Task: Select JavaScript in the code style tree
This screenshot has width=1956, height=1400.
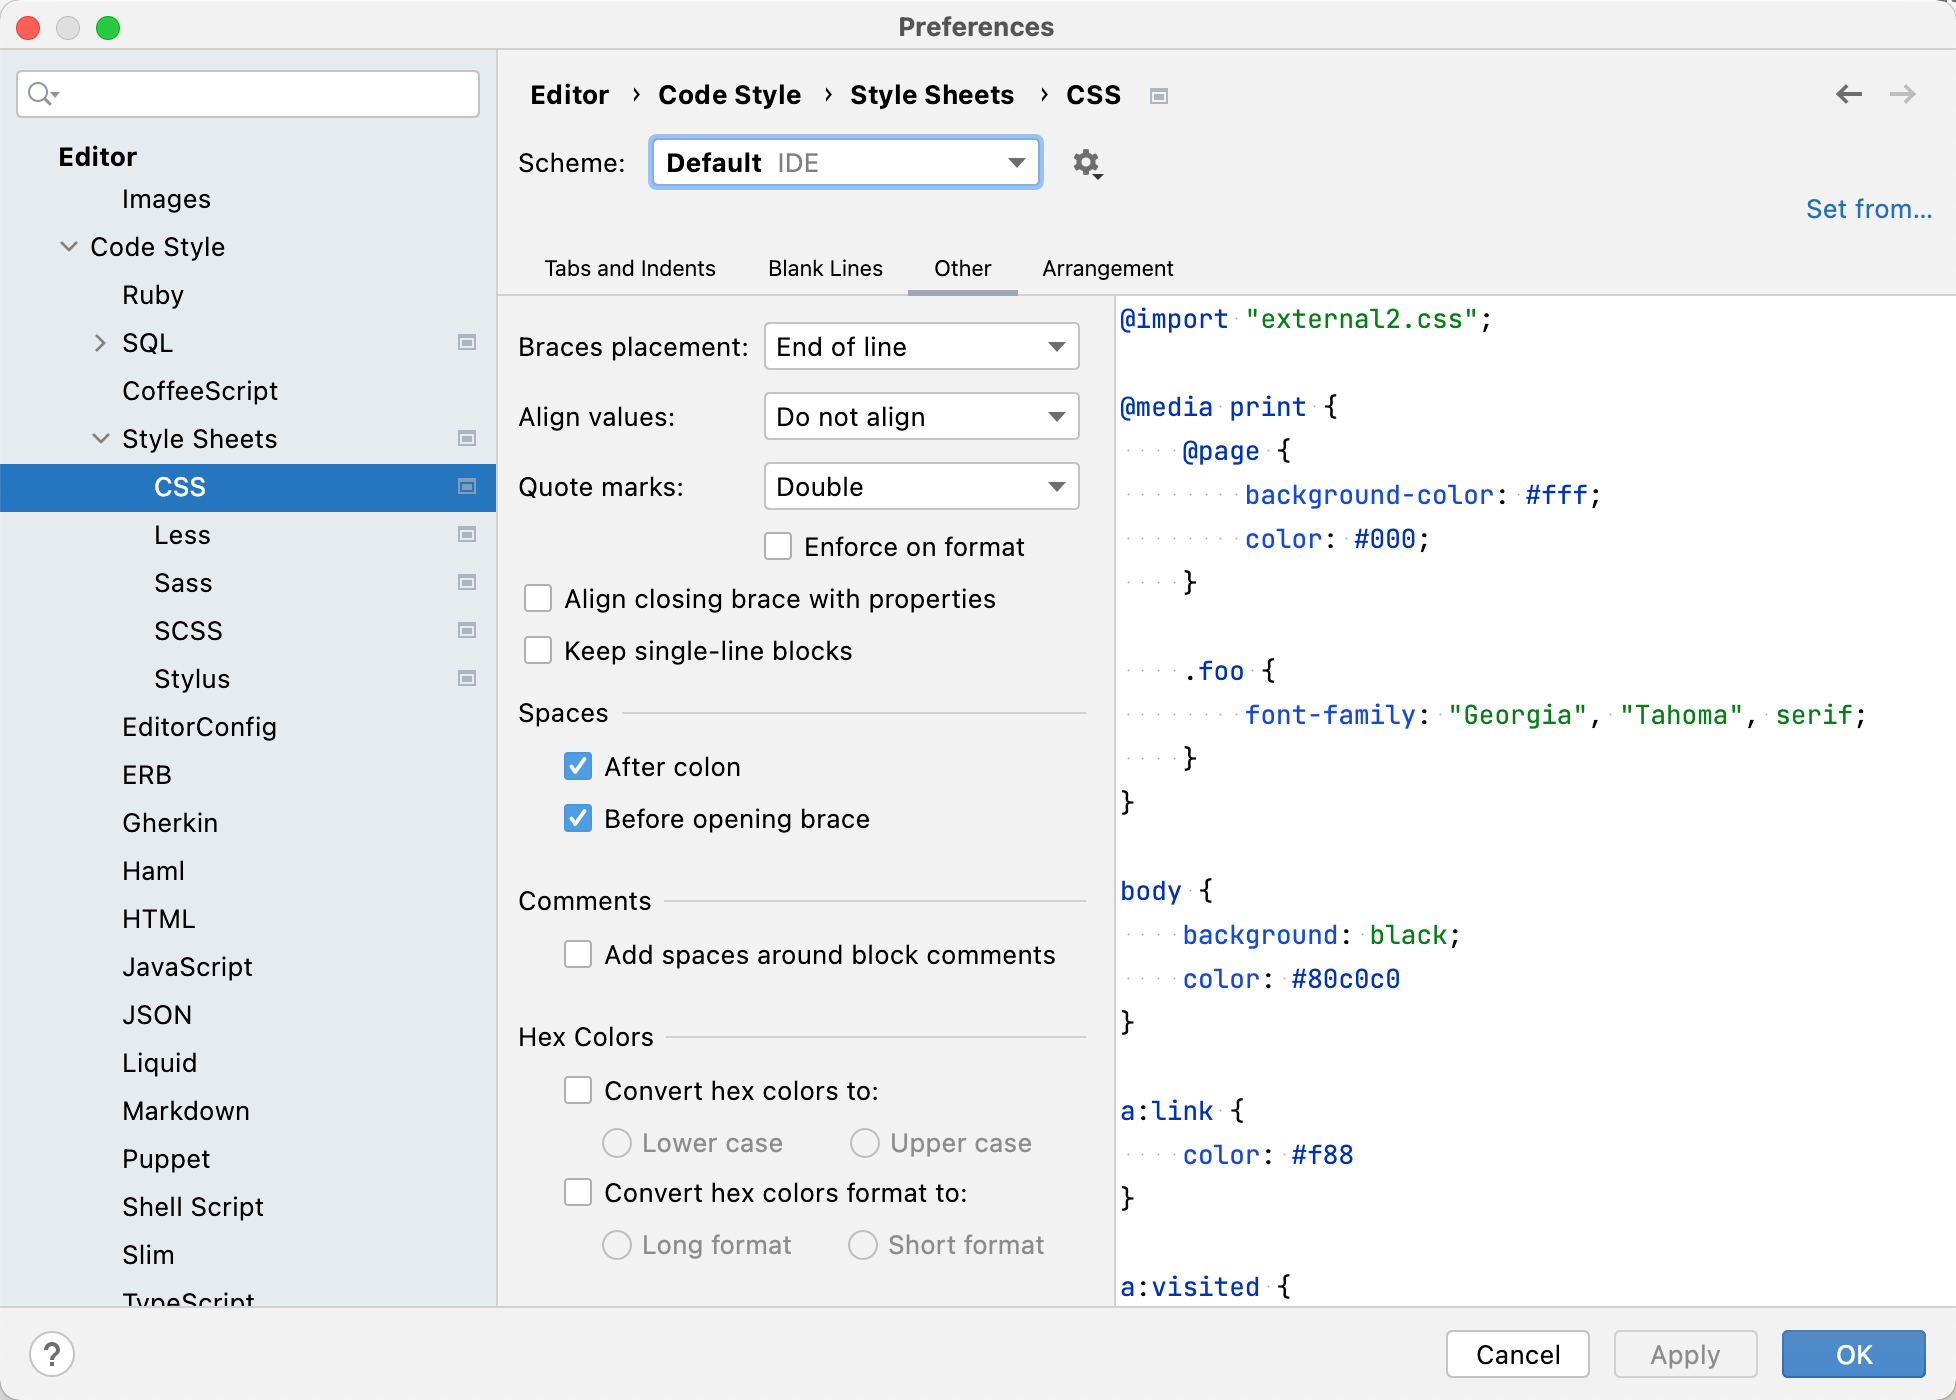Action: tap(187, 966)
